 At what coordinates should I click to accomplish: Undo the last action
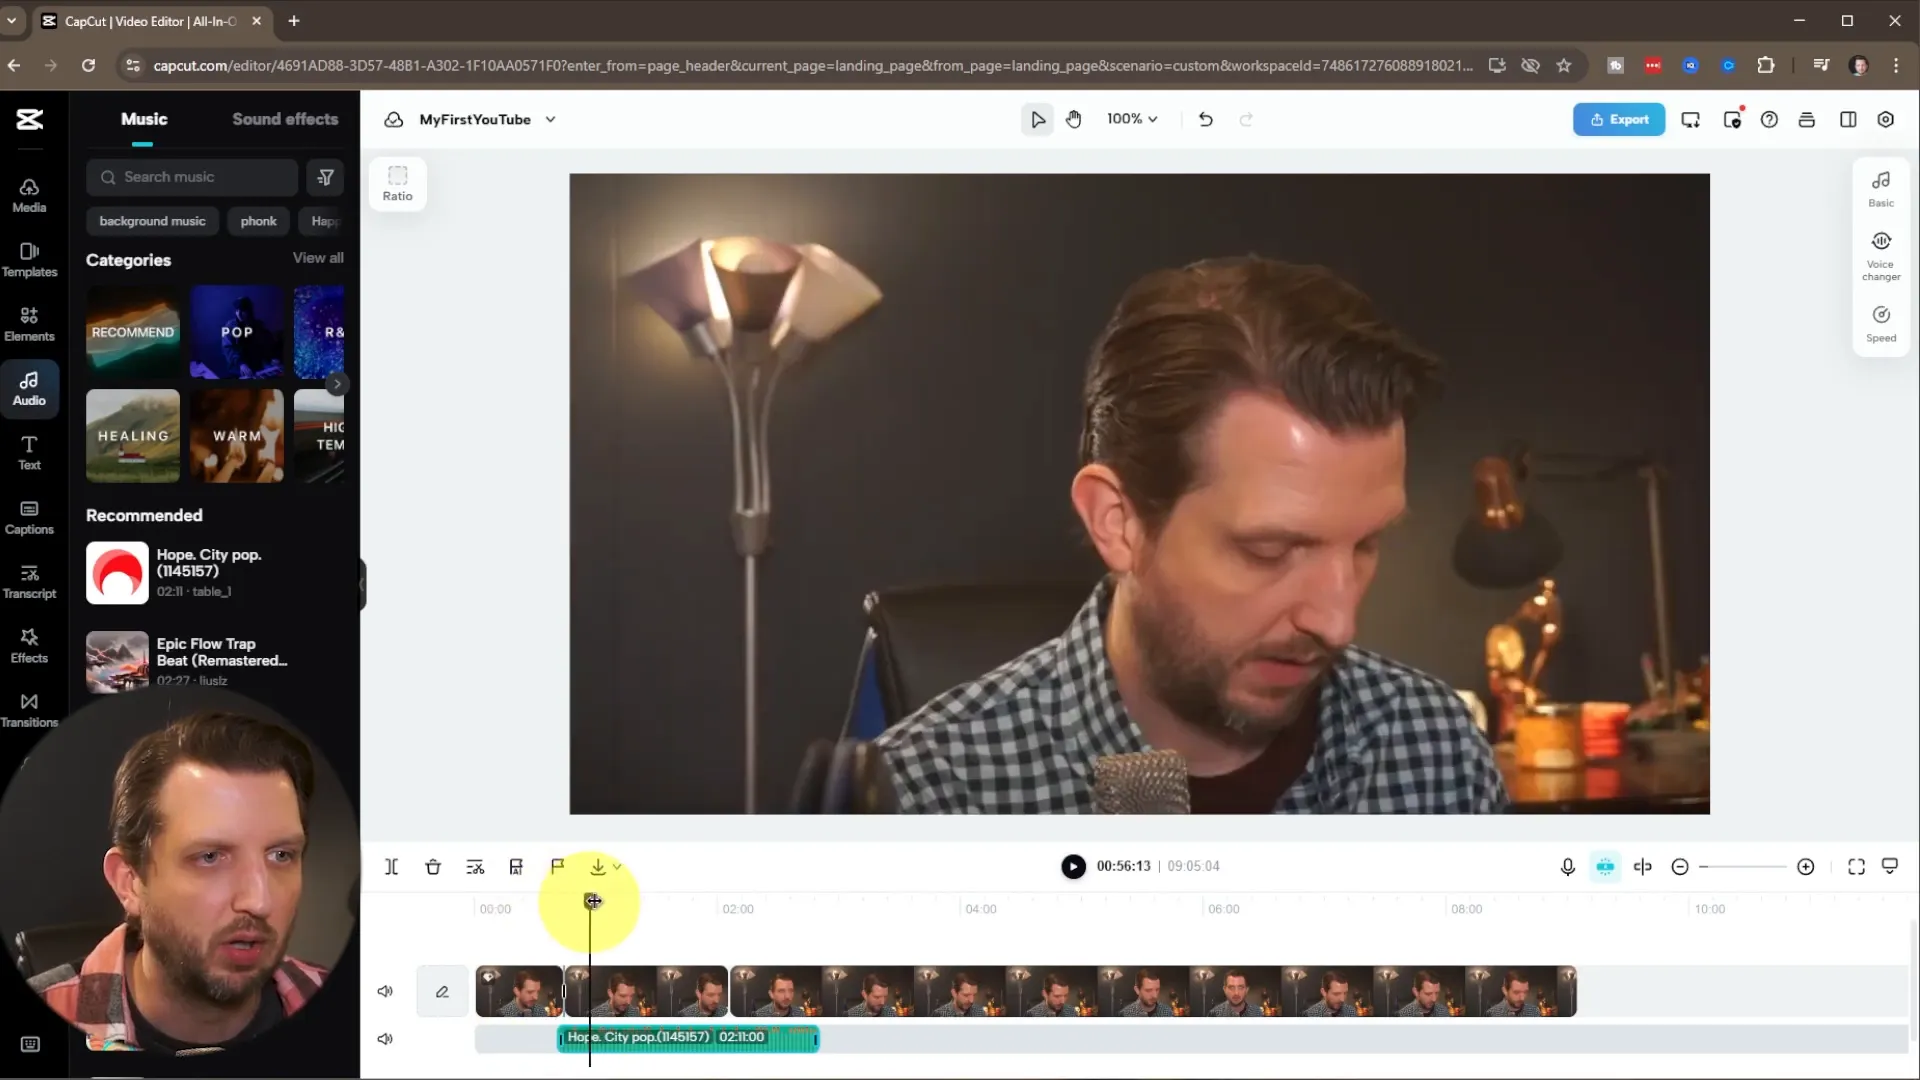coord(1205,119)
